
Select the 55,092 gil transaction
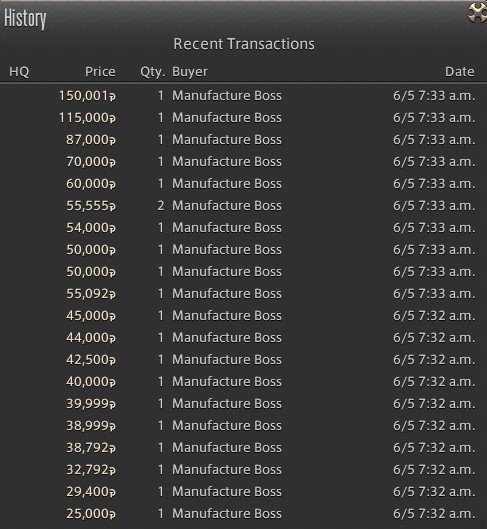[x=244, y=294]
